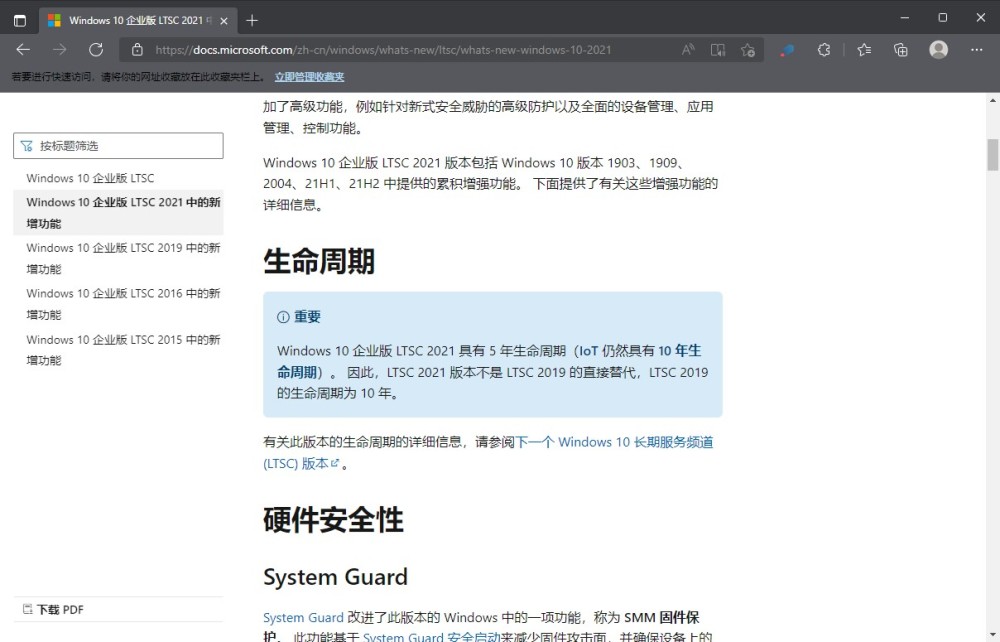Click the 生命周期 heading
This screenshot has width=1000, height=642.
[x=319, y=261]
